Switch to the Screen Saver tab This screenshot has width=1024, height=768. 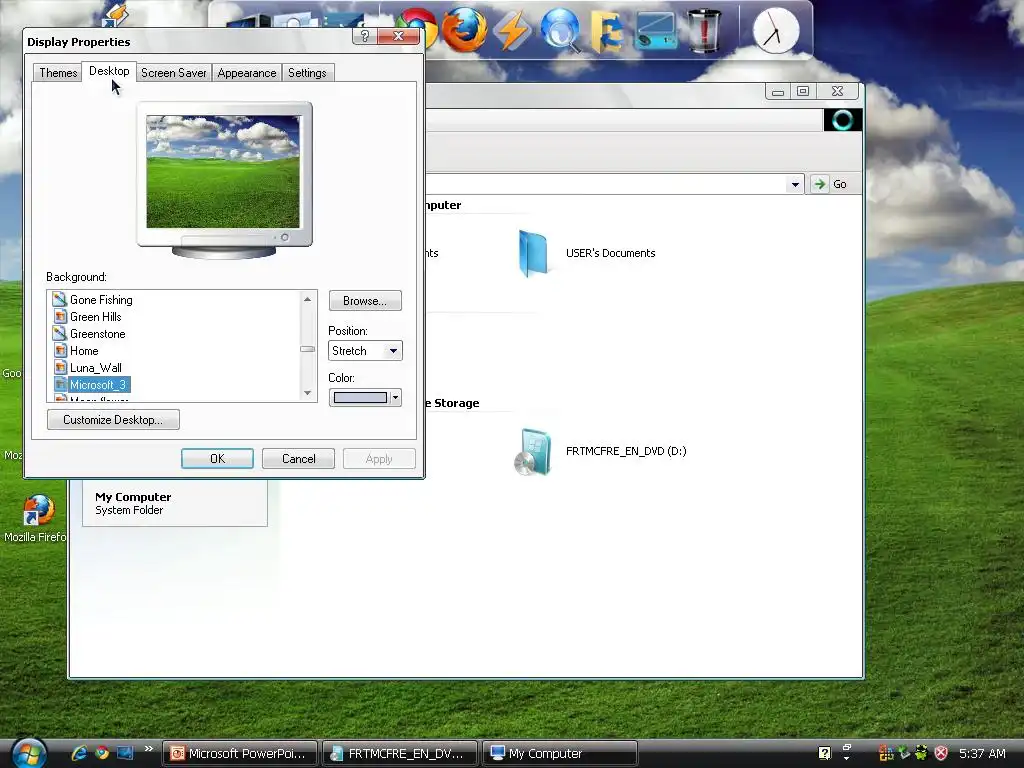click(x=174, y=72)
